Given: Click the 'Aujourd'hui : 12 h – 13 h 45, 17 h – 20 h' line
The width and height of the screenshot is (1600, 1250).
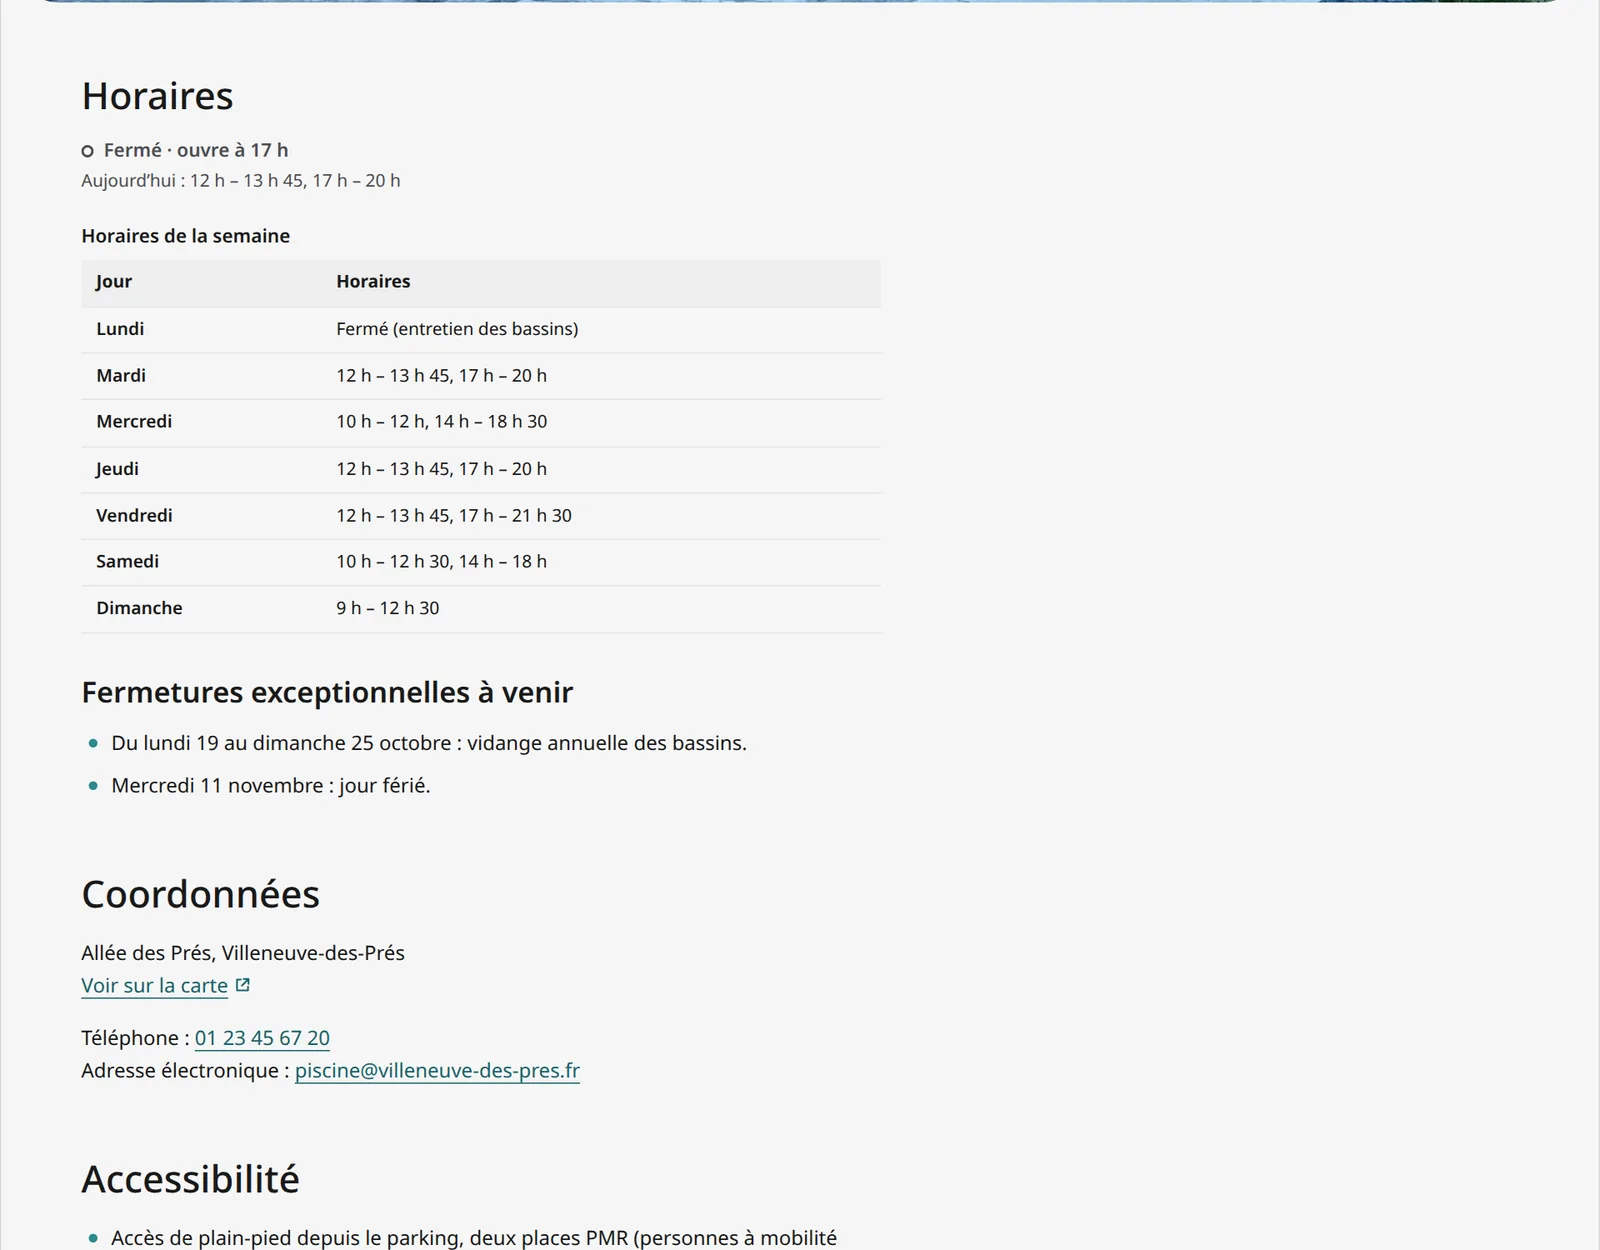Looking at the screenshot, I should [x=241, y=180].
